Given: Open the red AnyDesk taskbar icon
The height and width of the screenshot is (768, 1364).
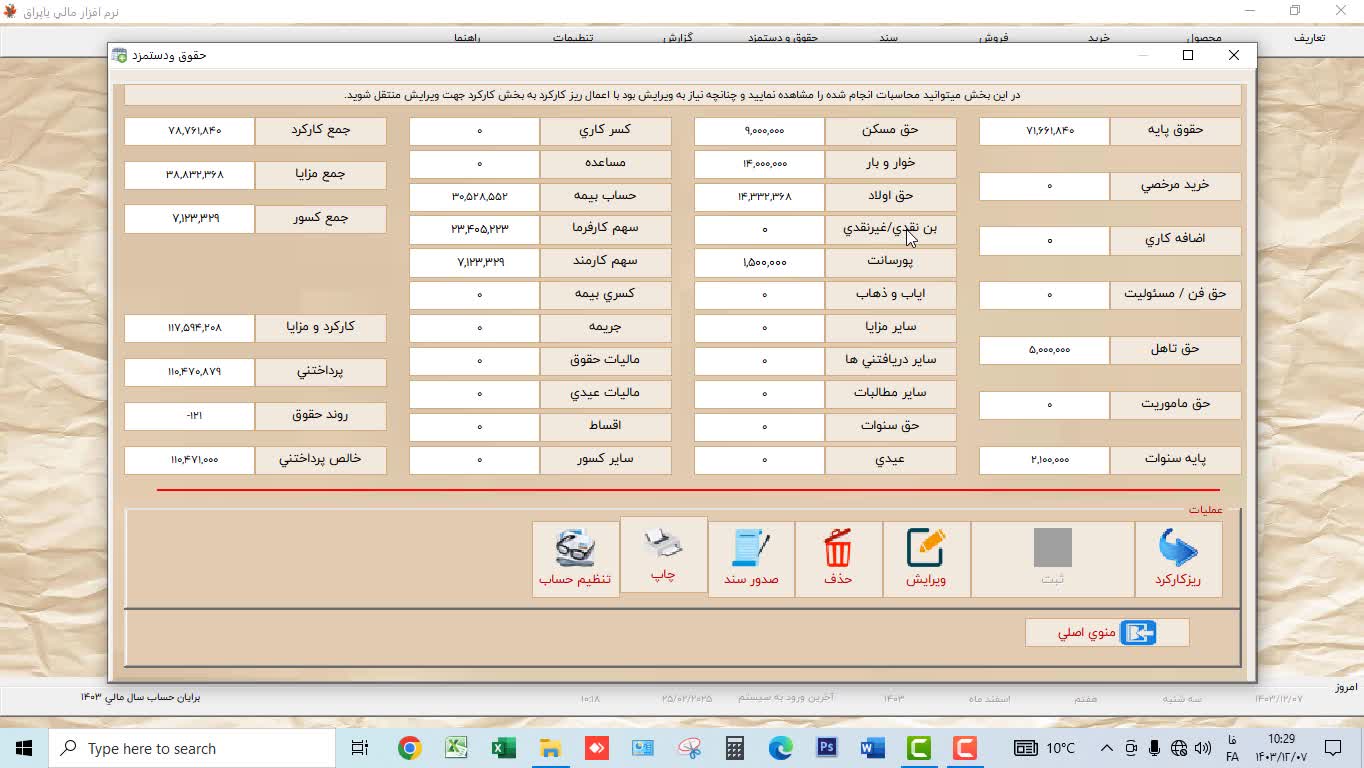Looking at the screenshot, I should pyautogui.click(x=597, y=748).
